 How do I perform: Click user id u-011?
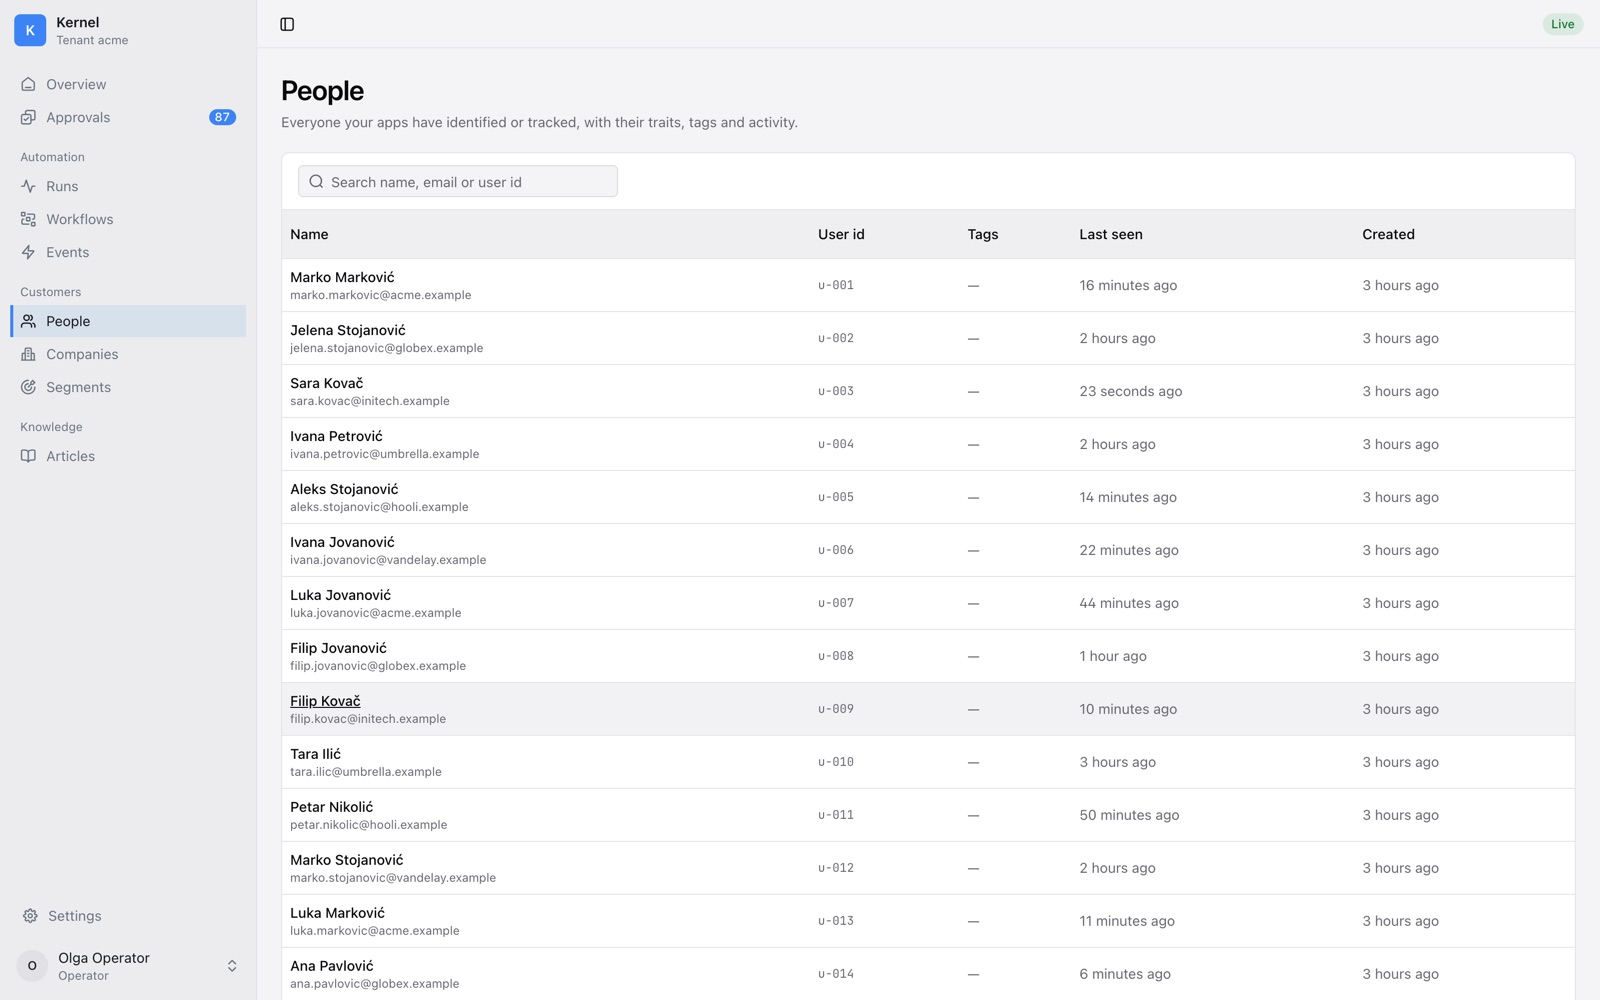click(x=836, y=815)
